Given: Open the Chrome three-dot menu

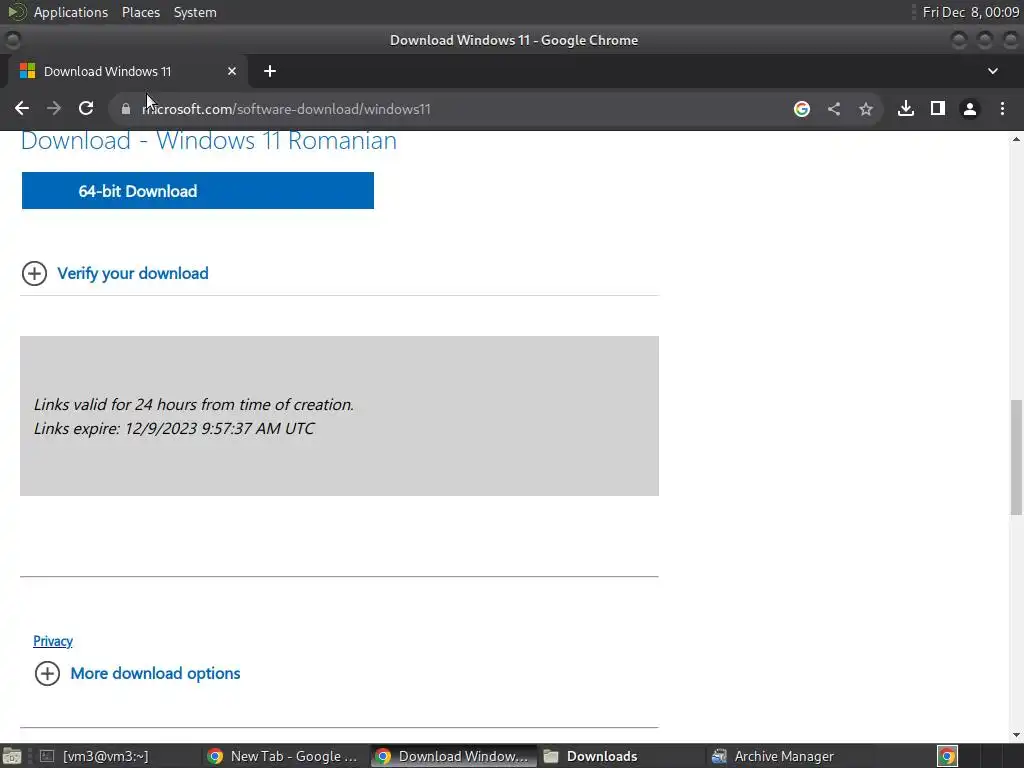Looking at the screenshot, I should click(1002, 108).
